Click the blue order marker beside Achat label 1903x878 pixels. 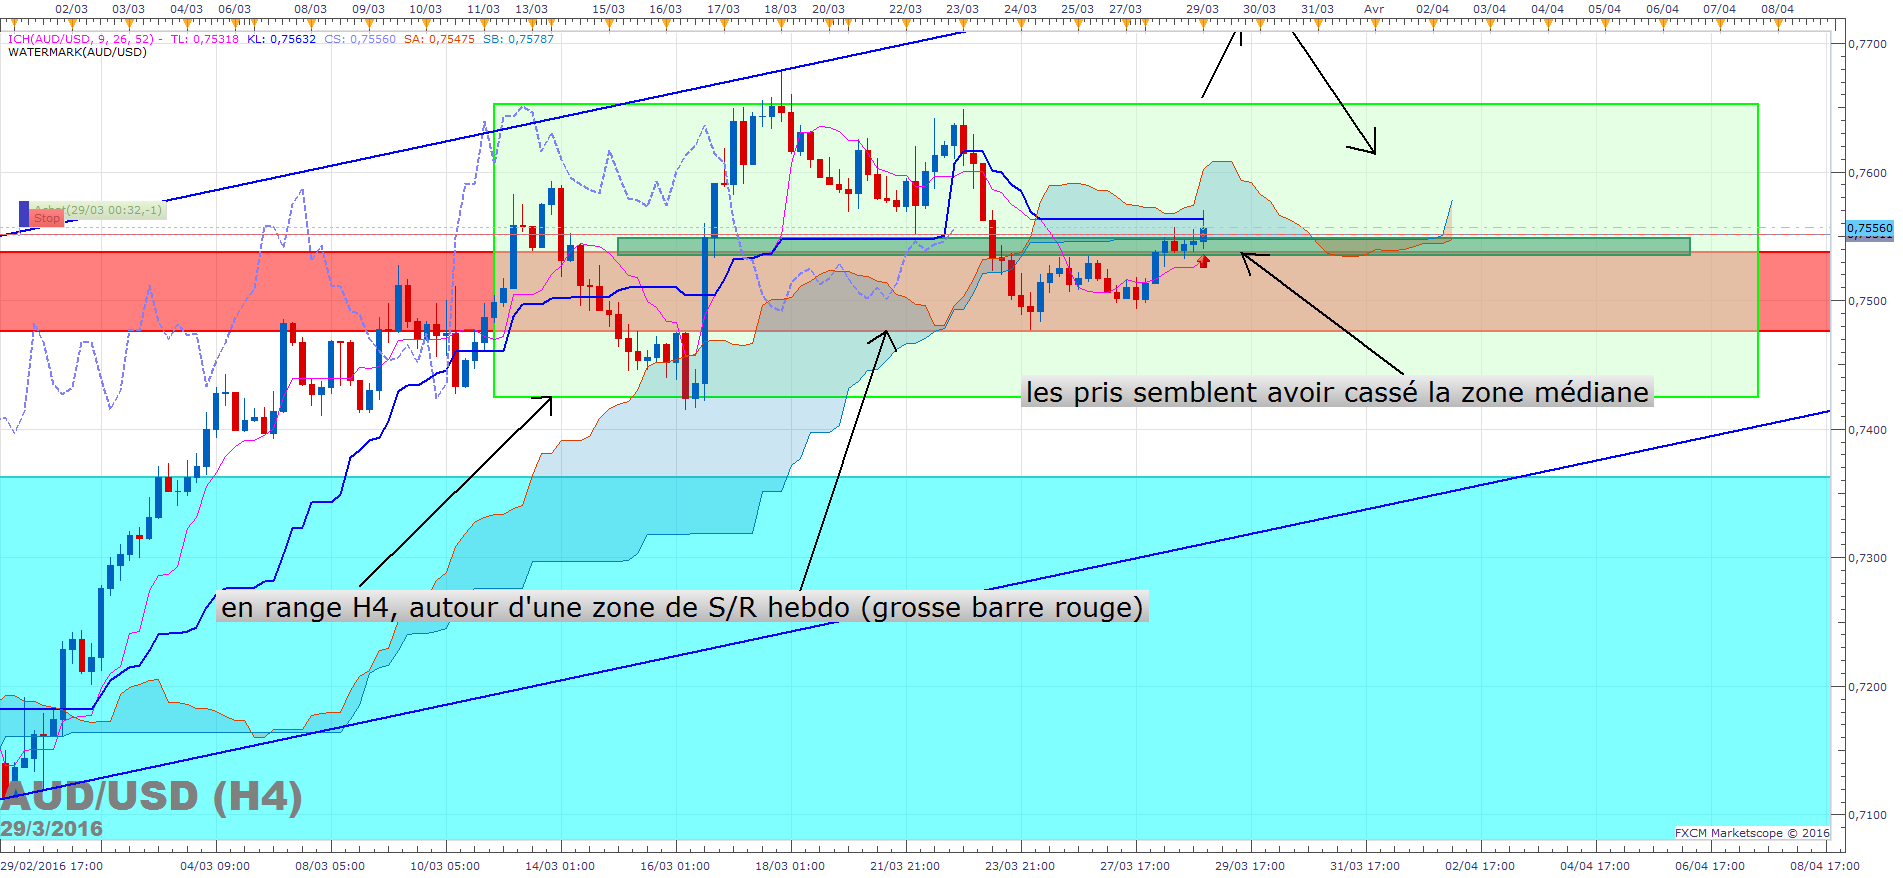tap(24, 213)
